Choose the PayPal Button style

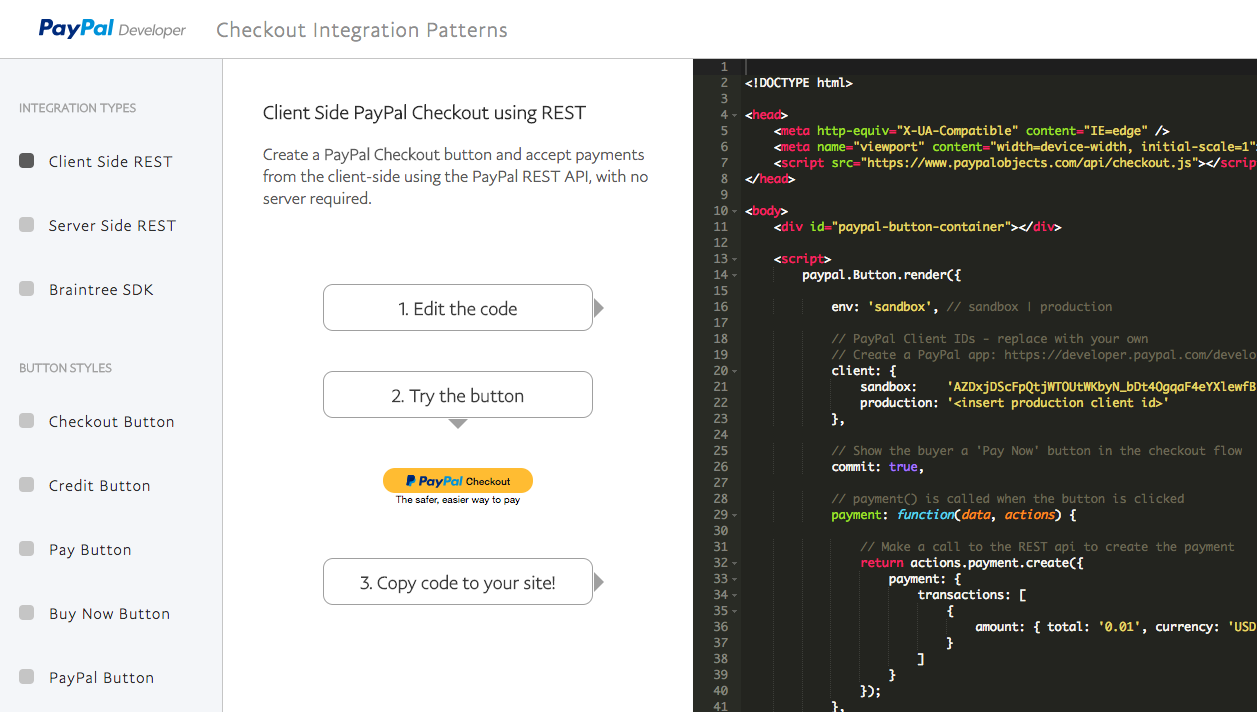[x=27, y=677]
